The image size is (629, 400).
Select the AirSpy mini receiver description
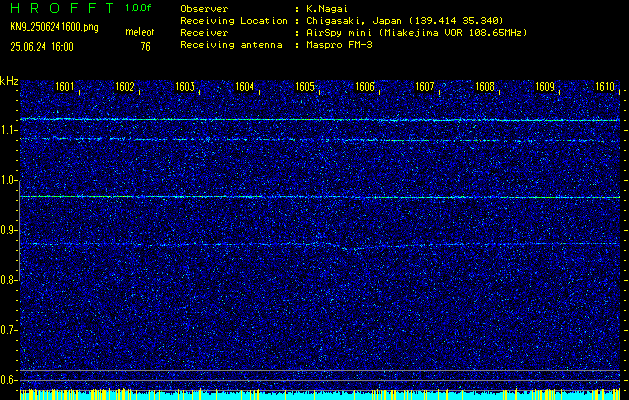(x=416, y=33)
